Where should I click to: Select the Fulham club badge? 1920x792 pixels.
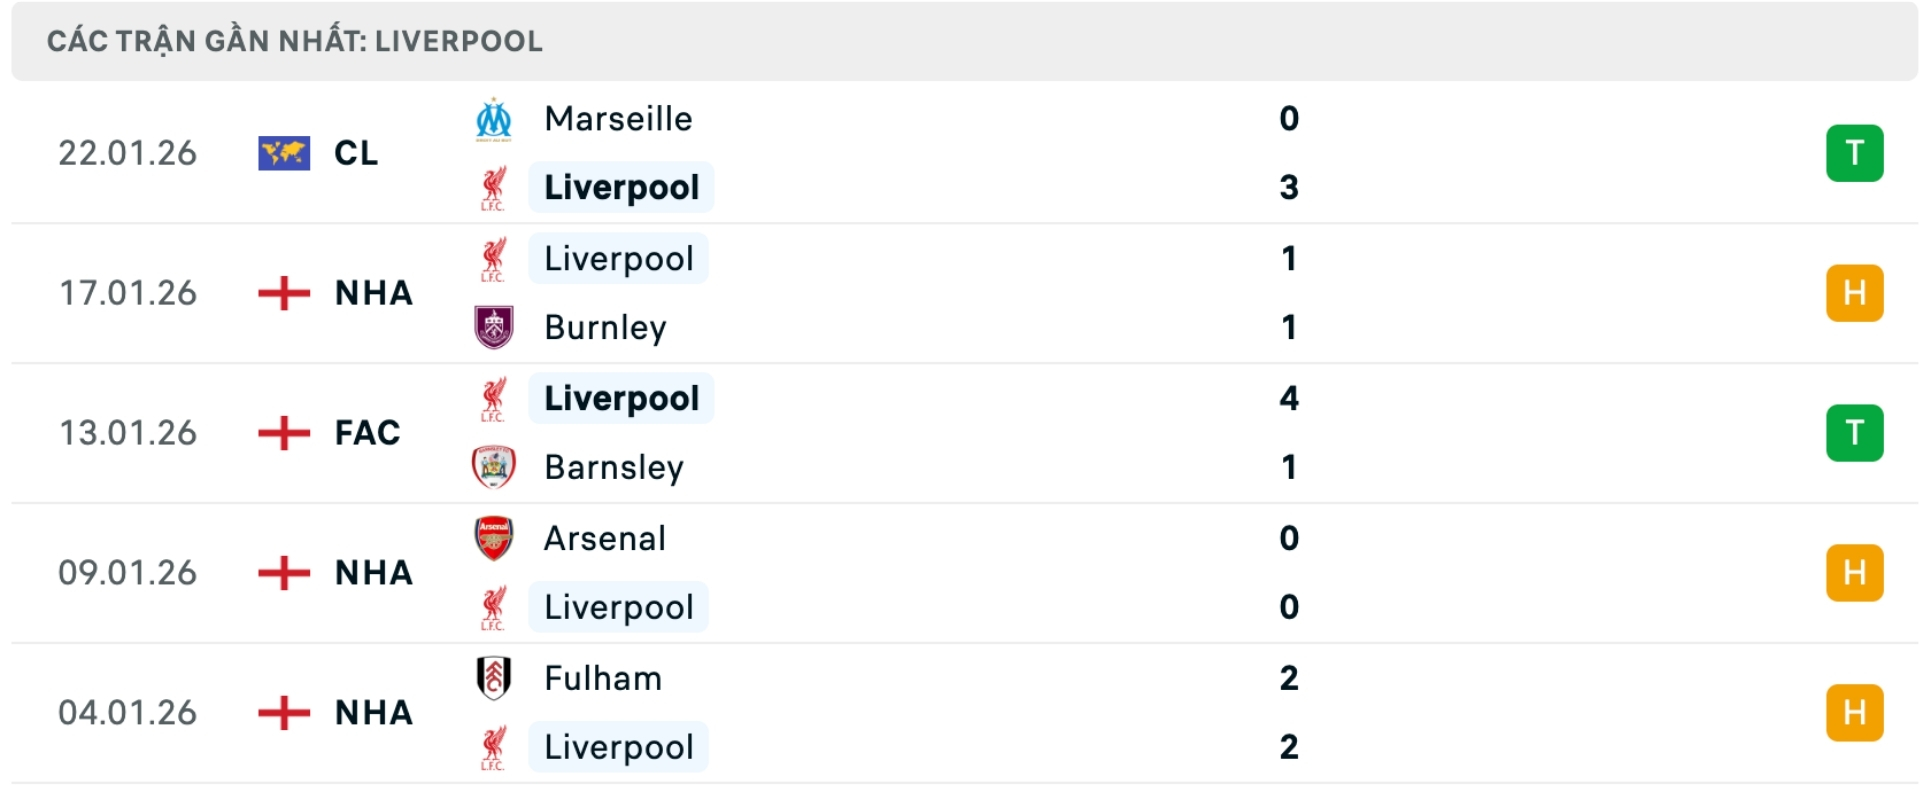click(x=494, y=678)
